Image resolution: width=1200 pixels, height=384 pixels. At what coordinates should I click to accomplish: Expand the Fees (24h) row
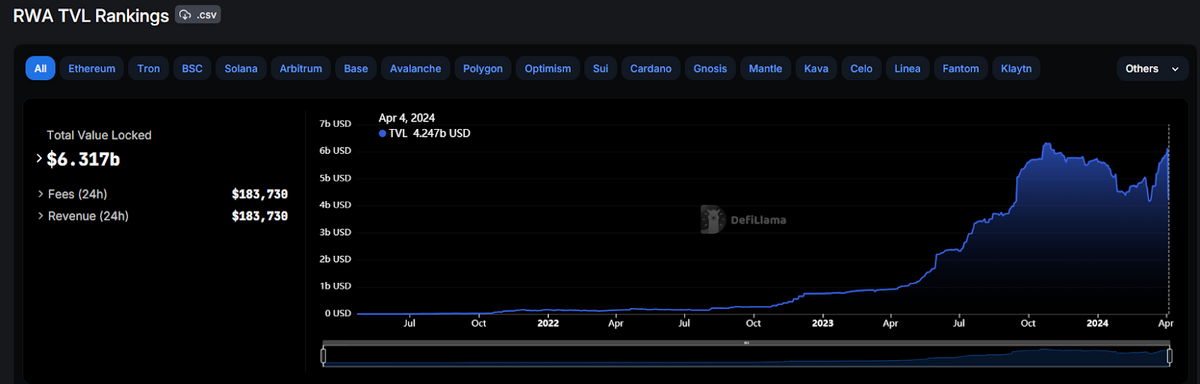point(40,194)
